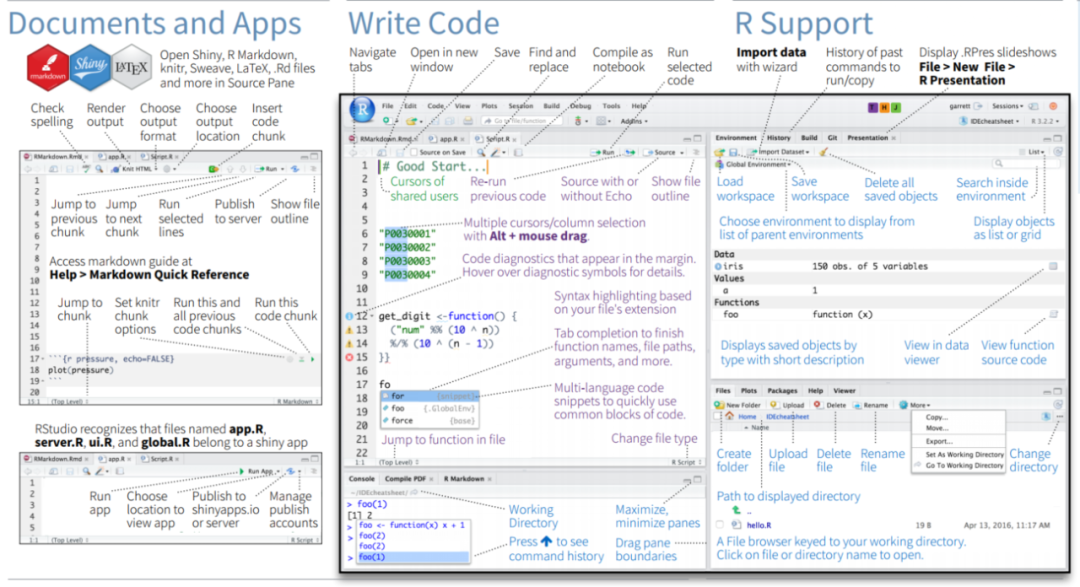This screenshot has width=1080, height=587.
Task: Open the Import Dataset dropdown
Action: [778, 152]
